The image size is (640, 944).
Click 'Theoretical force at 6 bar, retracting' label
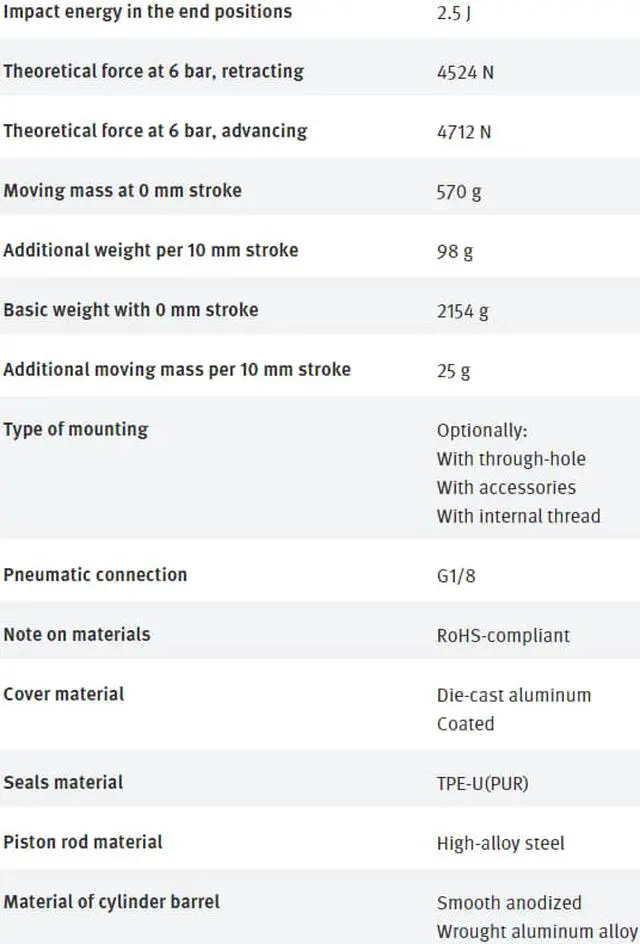[153, 71]
